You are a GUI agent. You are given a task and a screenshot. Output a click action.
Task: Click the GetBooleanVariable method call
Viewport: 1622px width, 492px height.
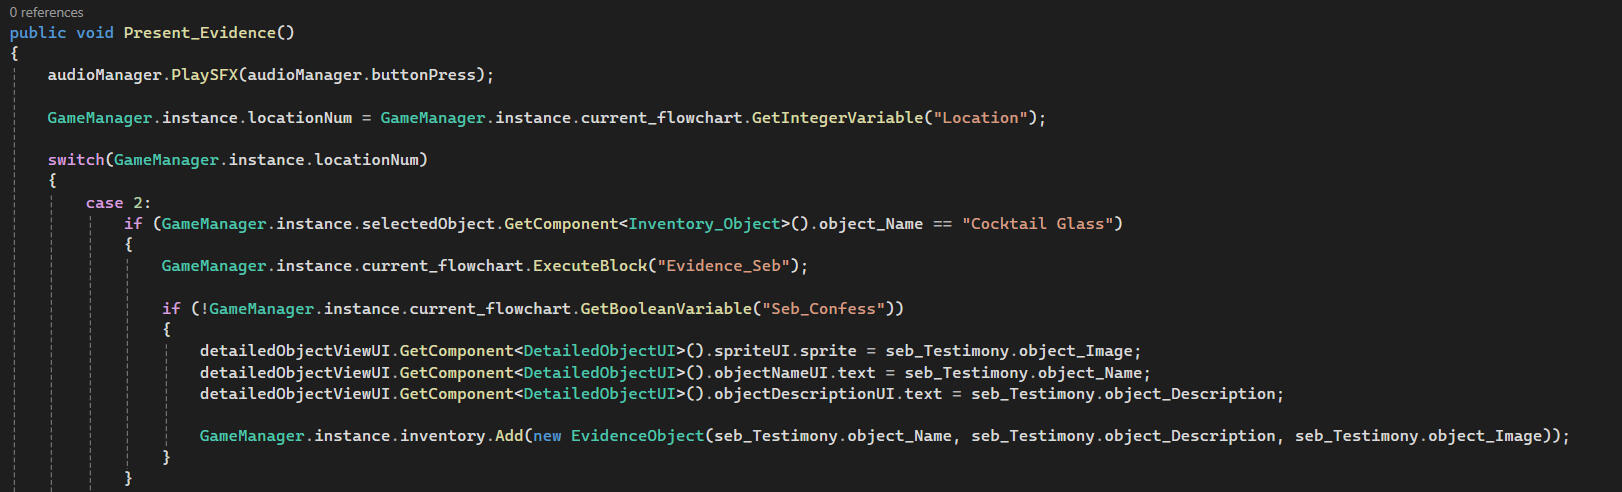pos(665,309)
